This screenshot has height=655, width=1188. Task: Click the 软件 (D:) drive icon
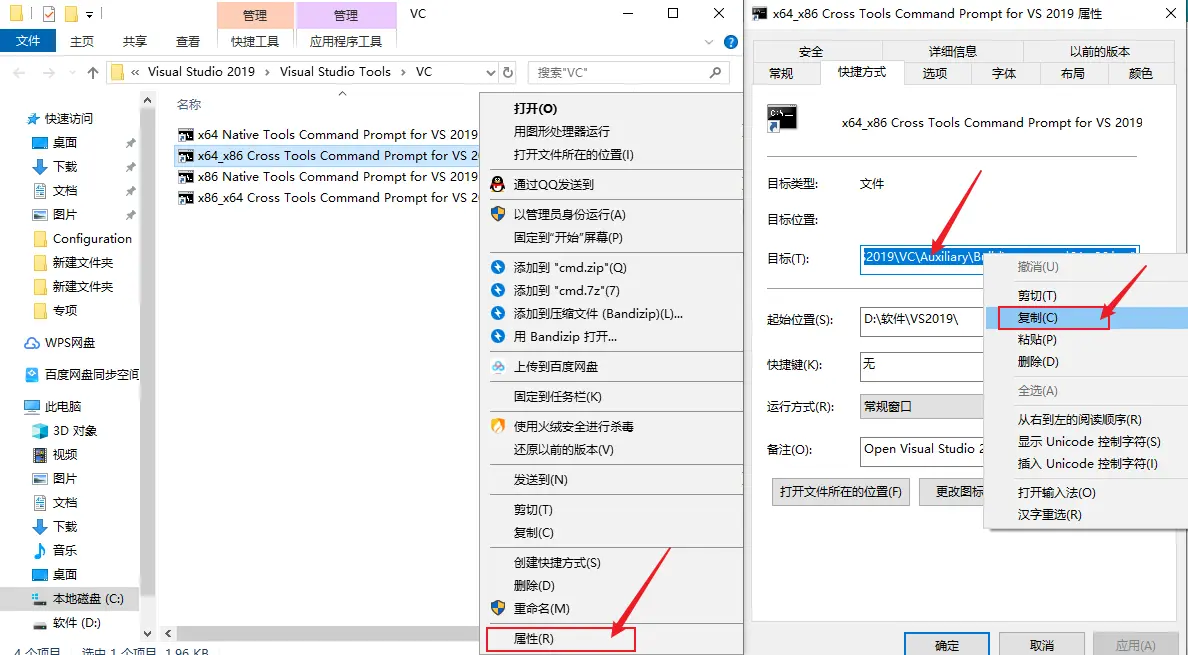coord(39,623)
